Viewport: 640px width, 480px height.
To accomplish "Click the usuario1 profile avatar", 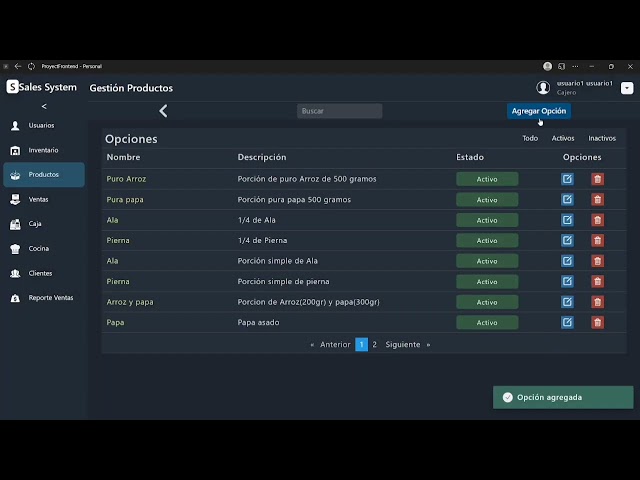I will pos(543,88).
